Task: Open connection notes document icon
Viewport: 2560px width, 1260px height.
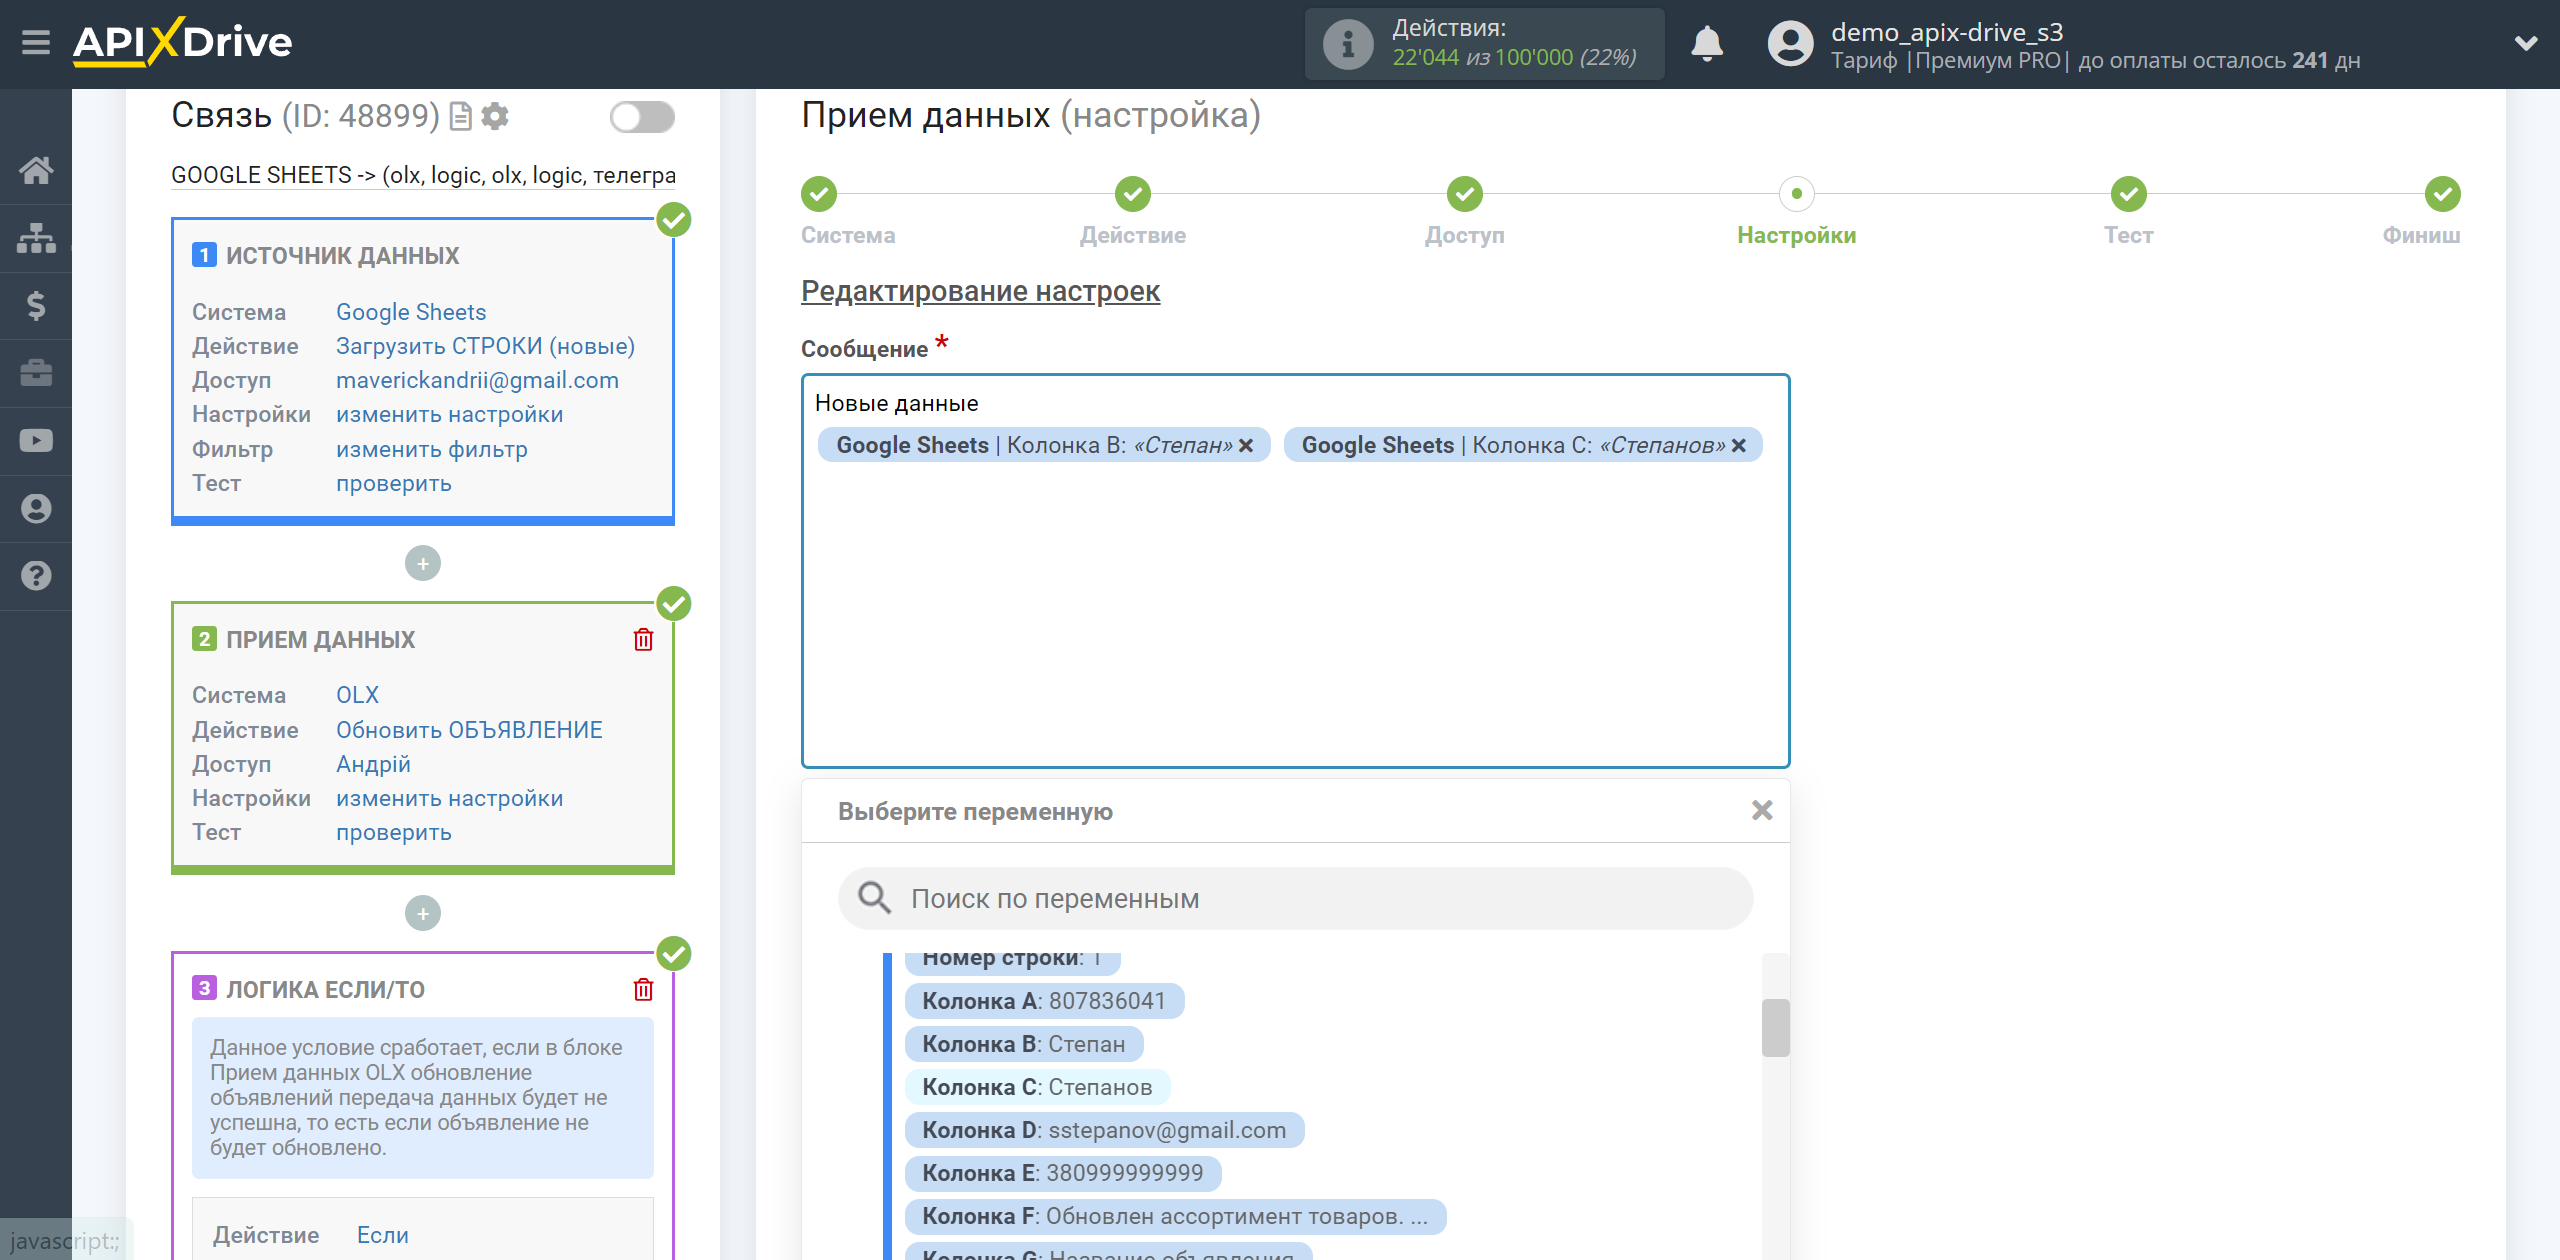Action: [460, 116]
